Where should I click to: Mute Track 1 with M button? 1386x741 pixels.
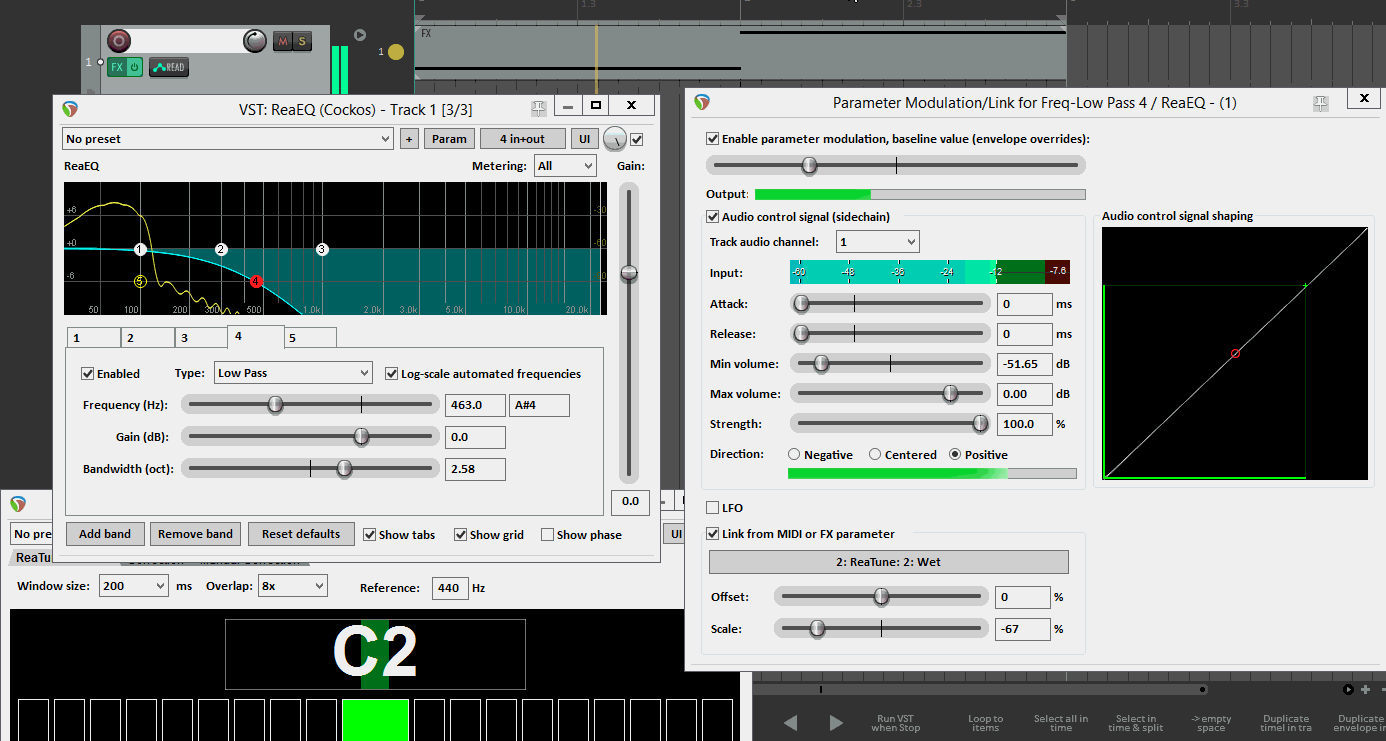pyautogui.click(x=283, y=41)
